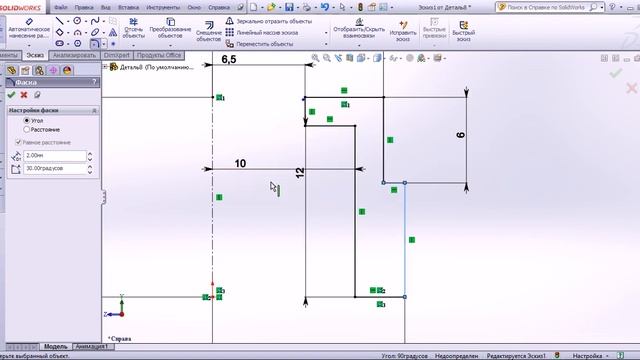640x360 pixels.
Task: Click the Rebuild traffic light icon
Action: (360, 7)
